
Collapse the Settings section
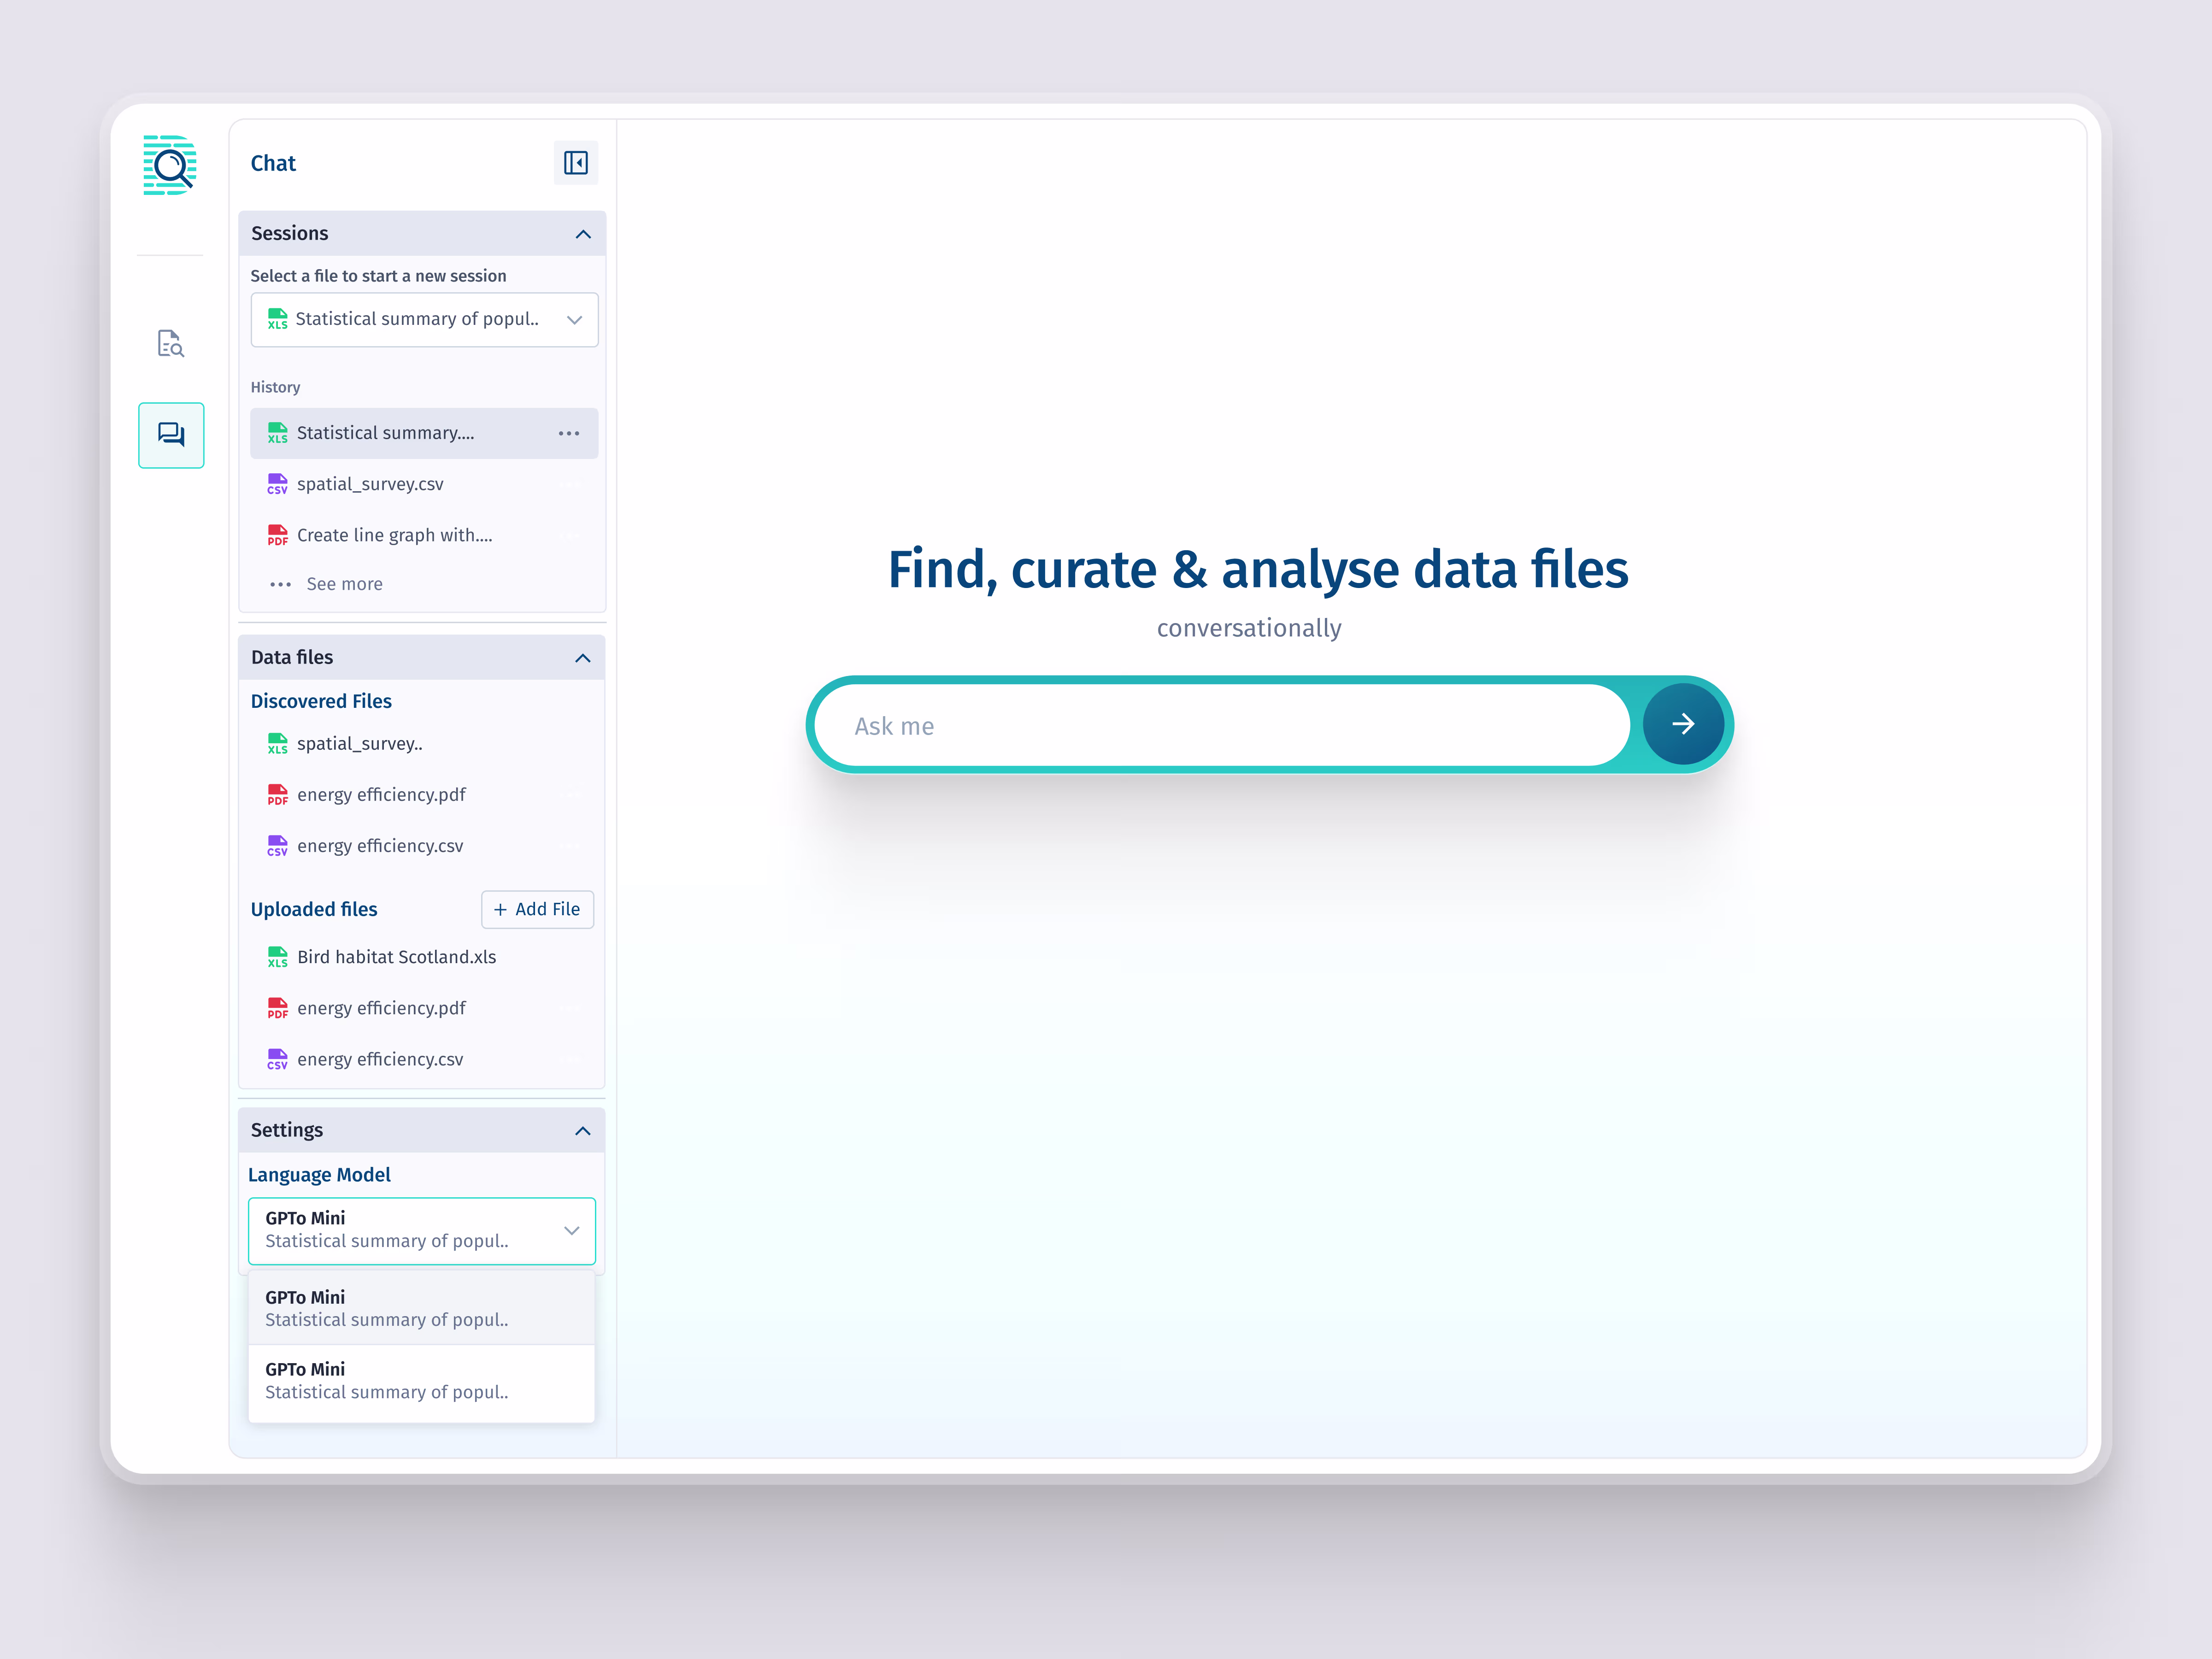[583, 1131]
